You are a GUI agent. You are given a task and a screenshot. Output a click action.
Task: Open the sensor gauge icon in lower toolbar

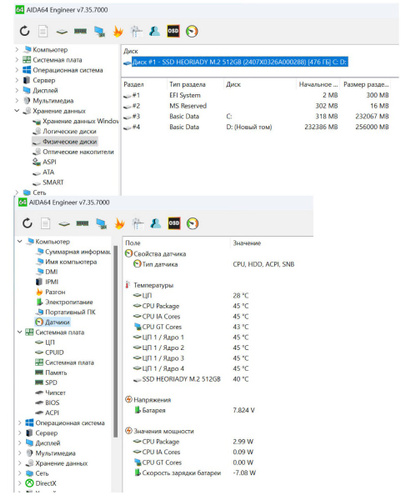(x=193, y=223)
